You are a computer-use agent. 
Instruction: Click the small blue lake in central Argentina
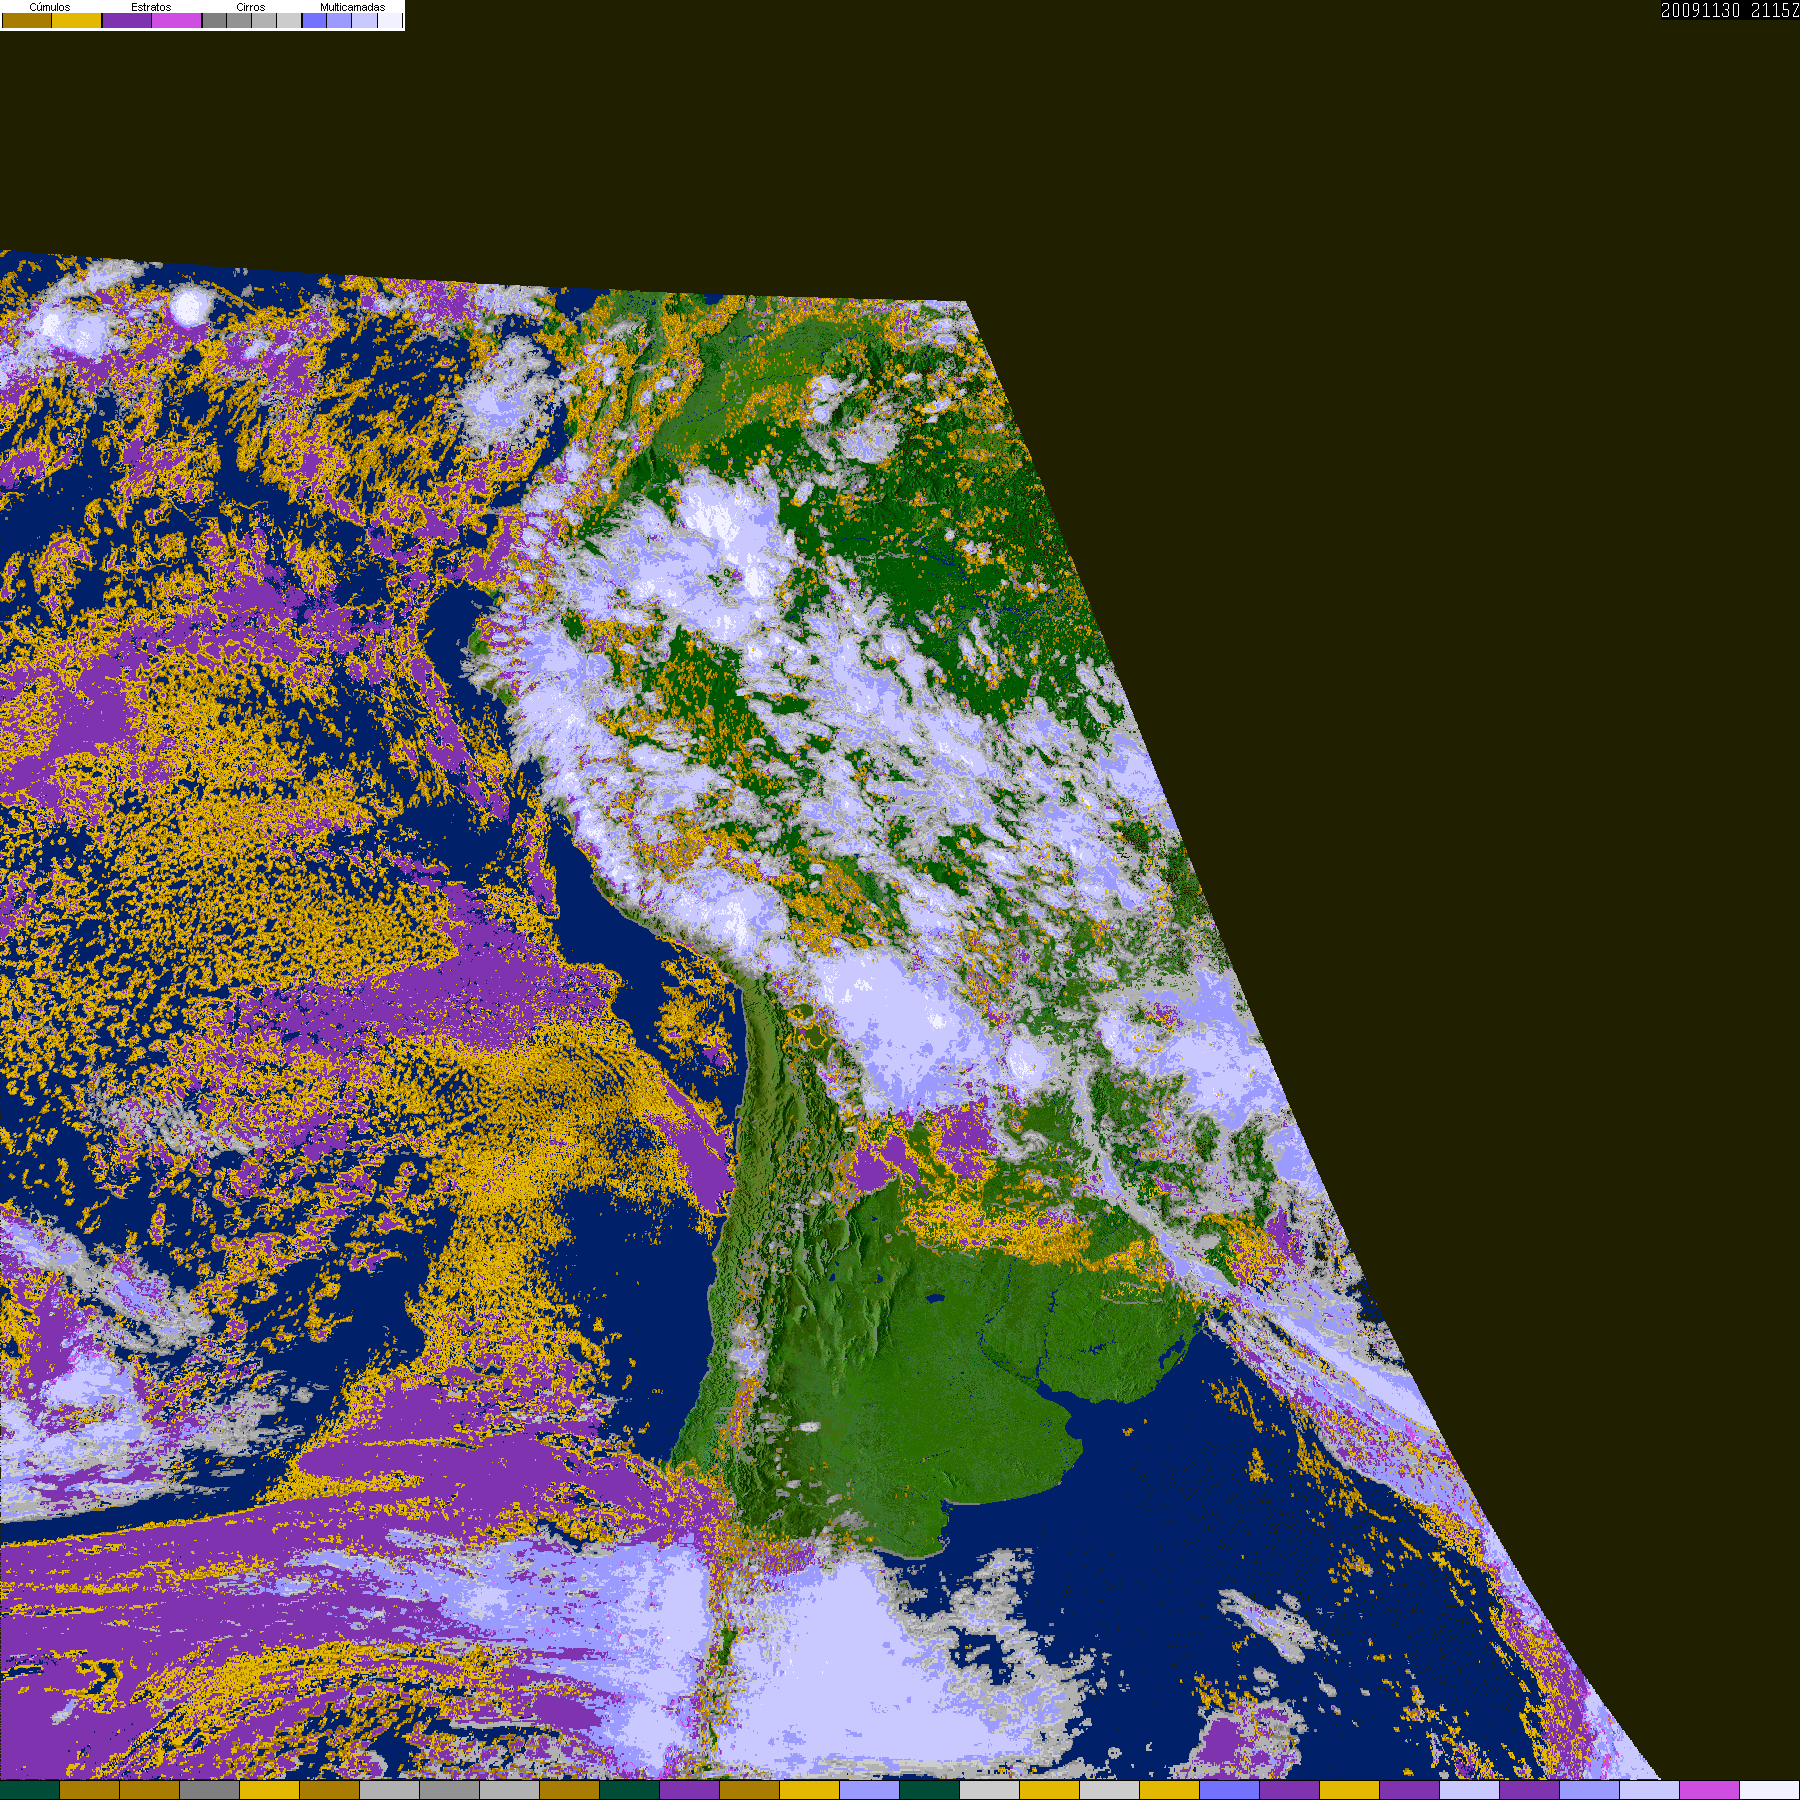tap(935, 1298)
